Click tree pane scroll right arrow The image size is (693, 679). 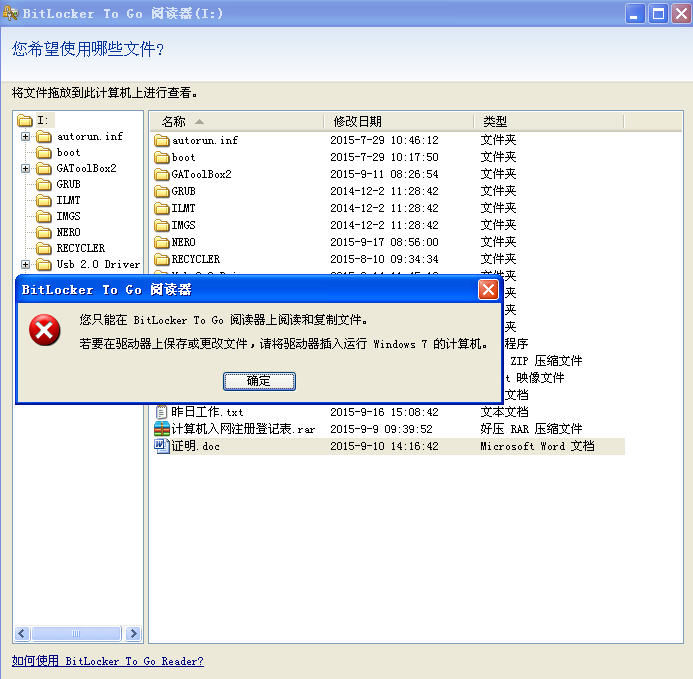tap(133, 633)
